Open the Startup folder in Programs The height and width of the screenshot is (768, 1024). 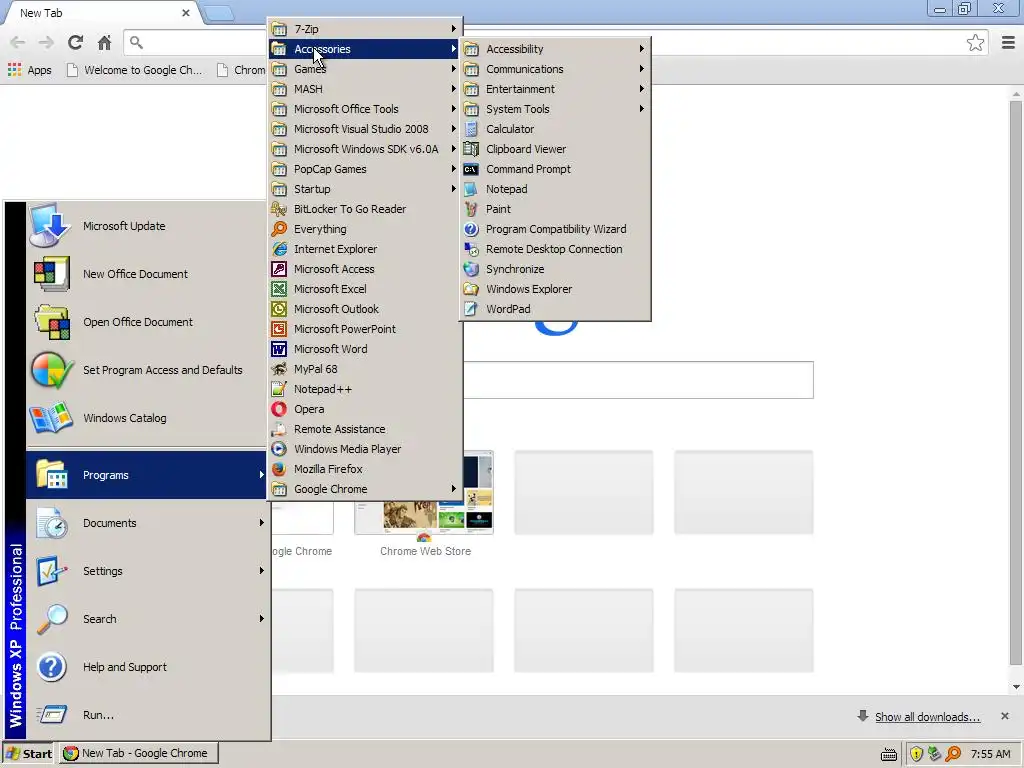pos(364,189)
